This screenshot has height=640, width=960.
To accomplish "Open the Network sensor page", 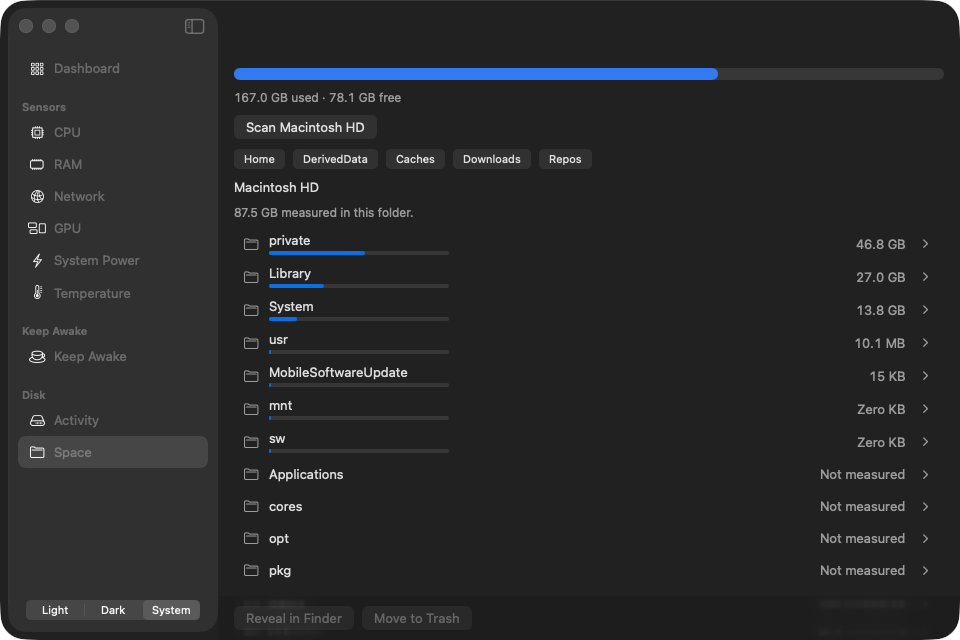I will point(113,197).
